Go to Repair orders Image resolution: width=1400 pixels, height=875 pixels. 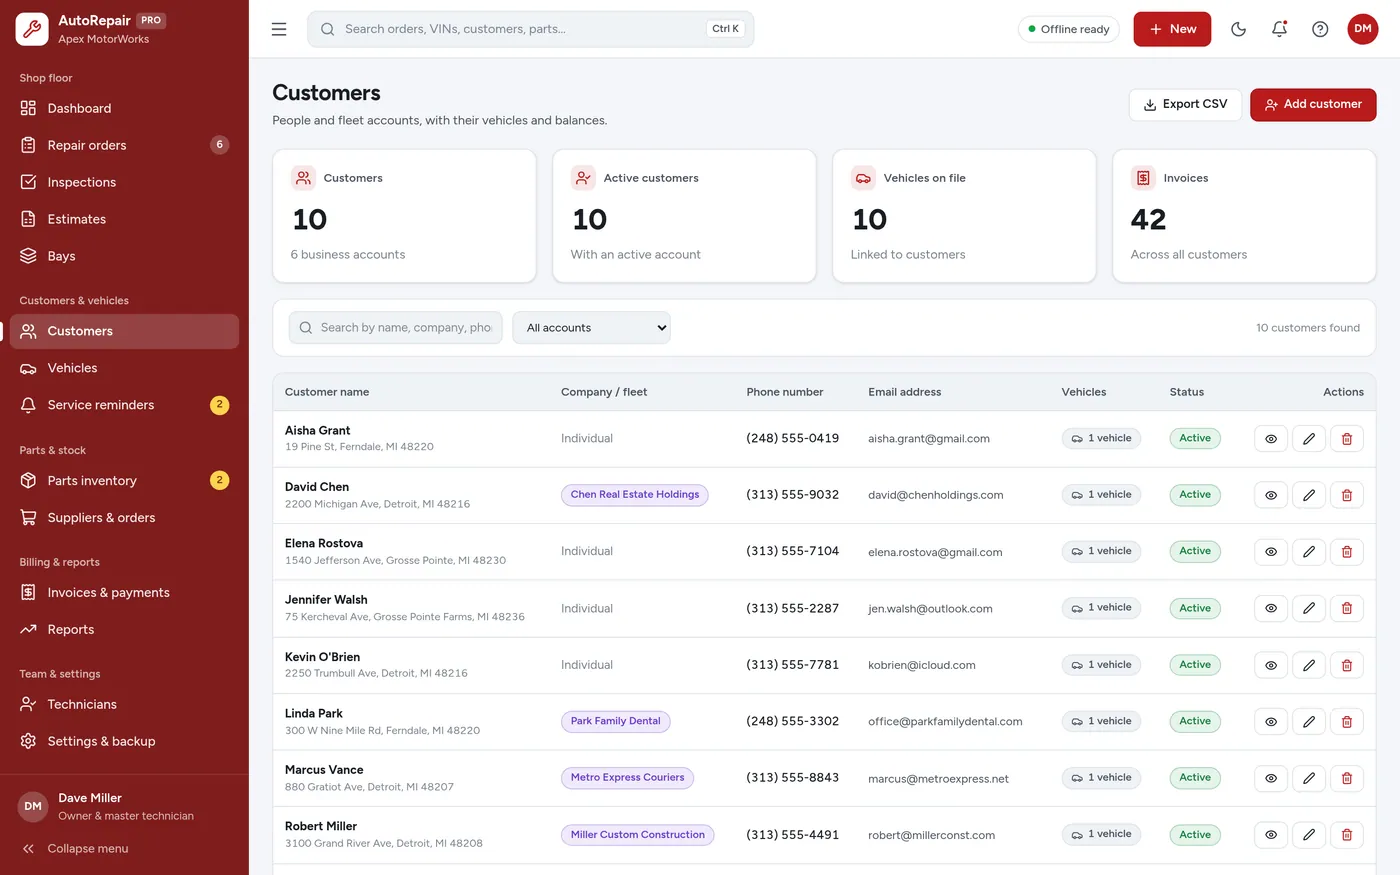click(124, 145)
